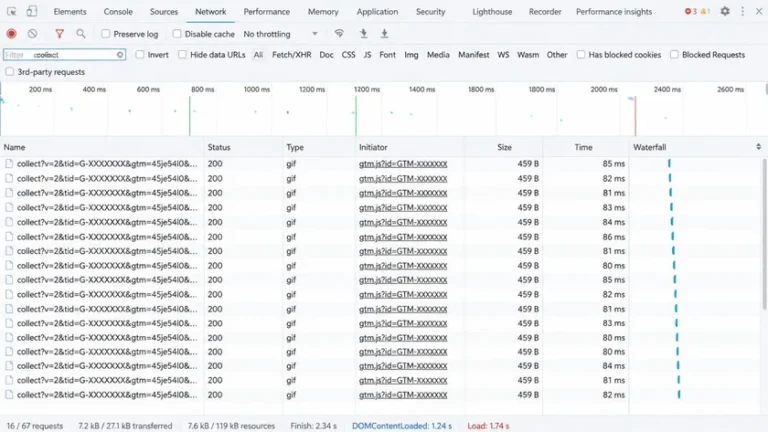
Task: Click the red load marker in timeline overview
Action: (x=635, y=116)
